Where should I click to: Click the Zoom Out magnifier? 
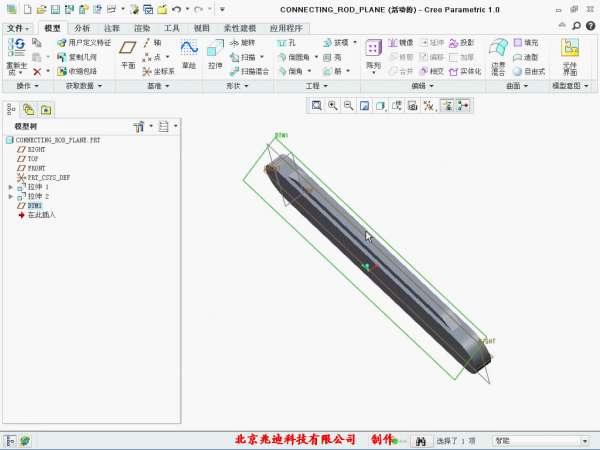click(348, 105)
